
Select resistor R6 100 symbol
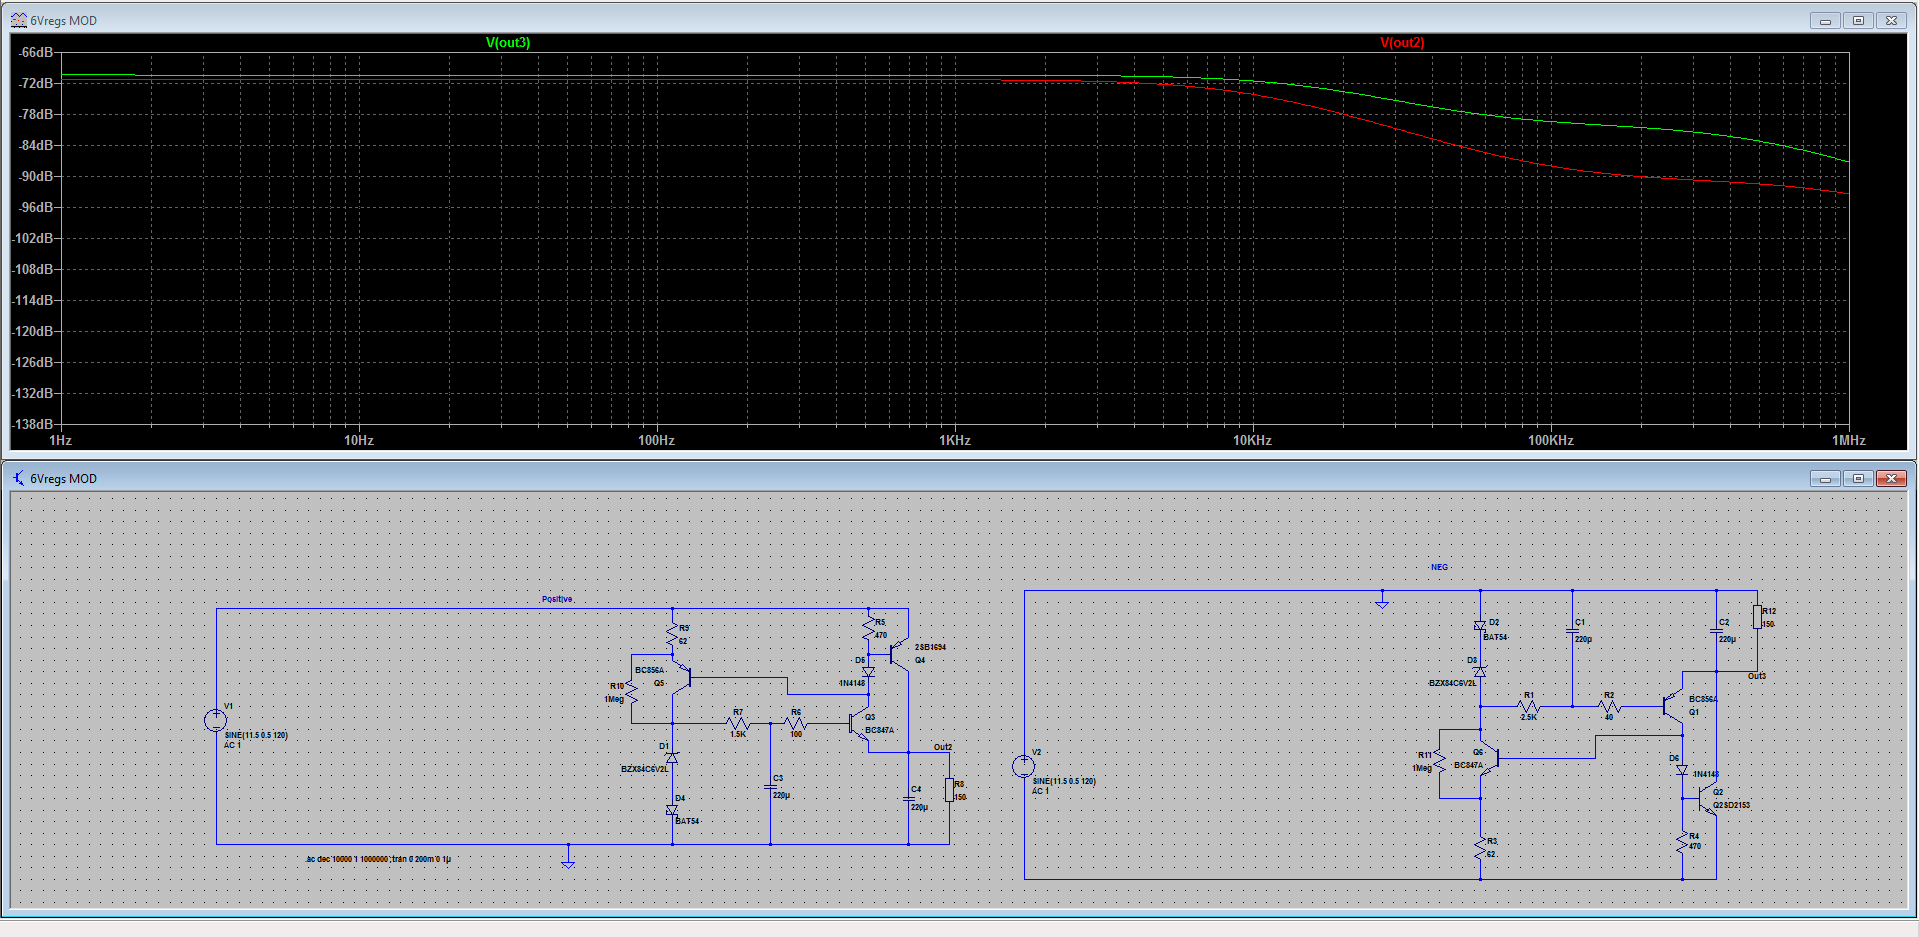tap(796, 722)
